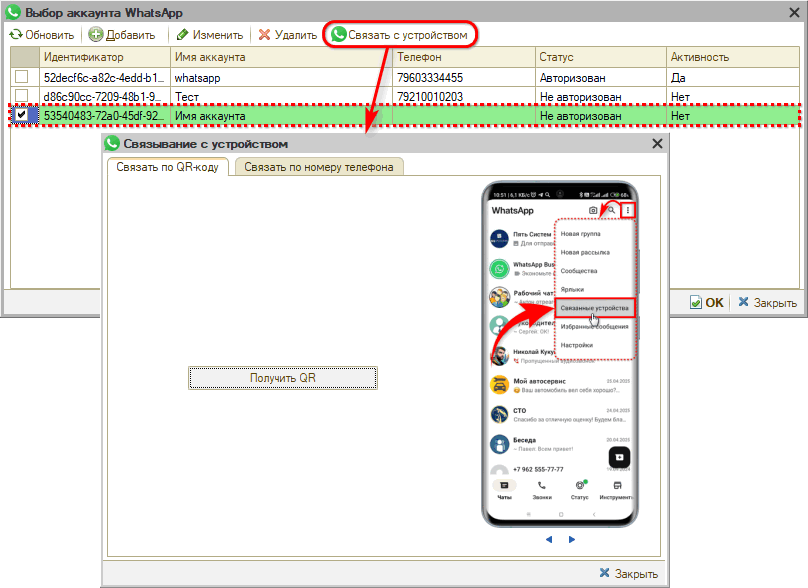Tick the checkbox for the Тест account row
This screenshot has height=588, width=808.
click(21, 97)
